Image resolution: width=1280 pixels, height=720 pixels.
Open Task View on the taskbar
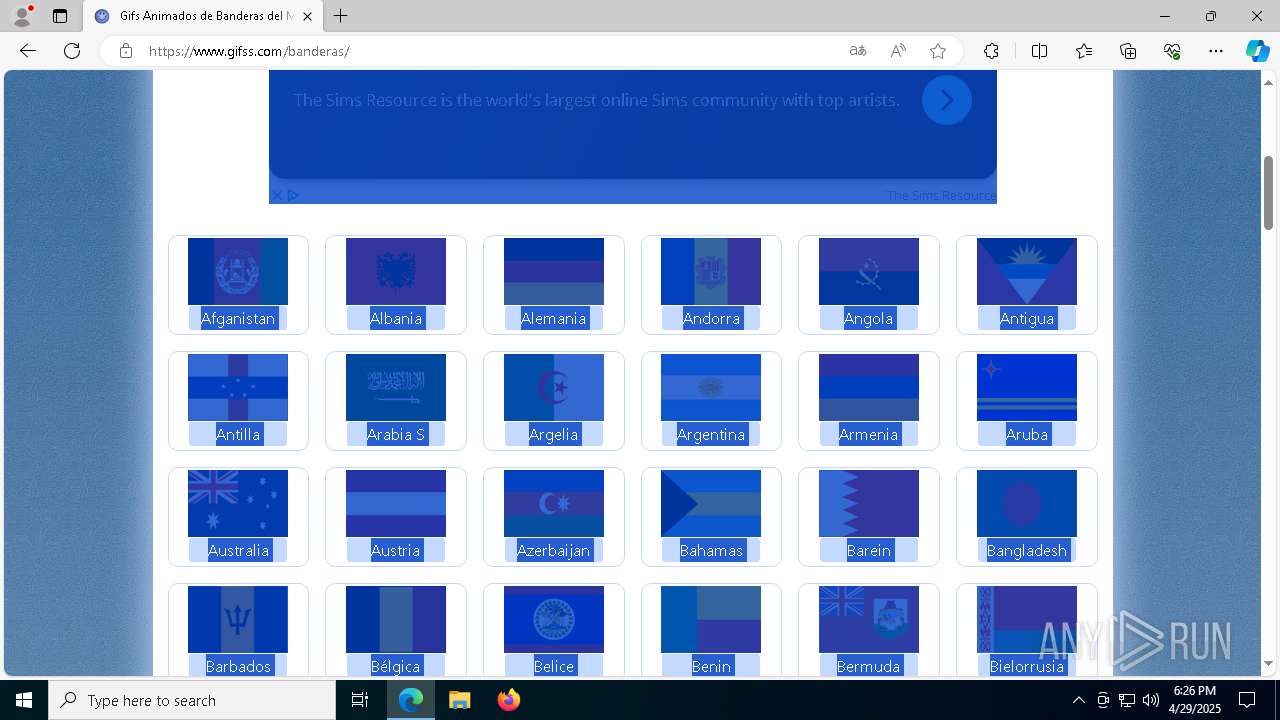(360, 700)
